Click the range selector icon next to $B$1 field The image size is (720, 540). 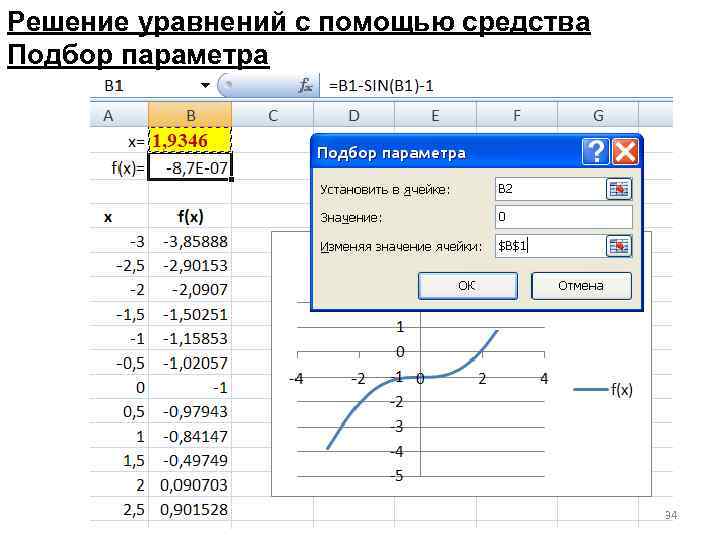click(x=619, y=246)
